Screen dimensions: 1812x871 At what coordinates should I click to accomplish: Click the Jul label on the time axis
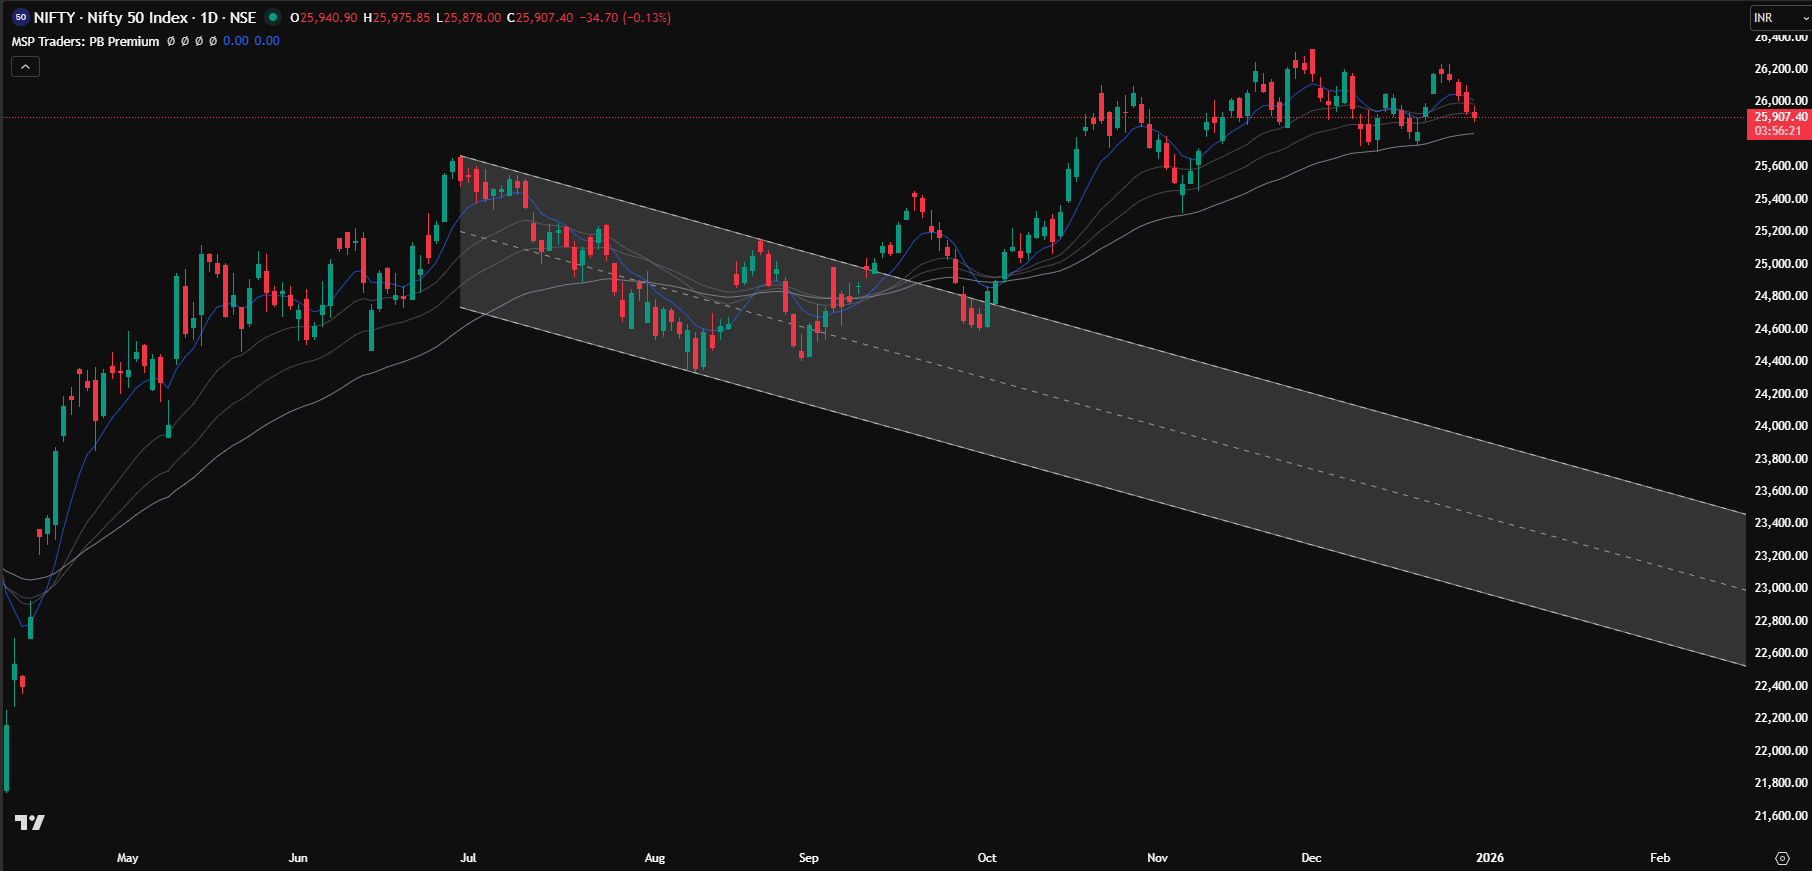[x=468, y=858]
